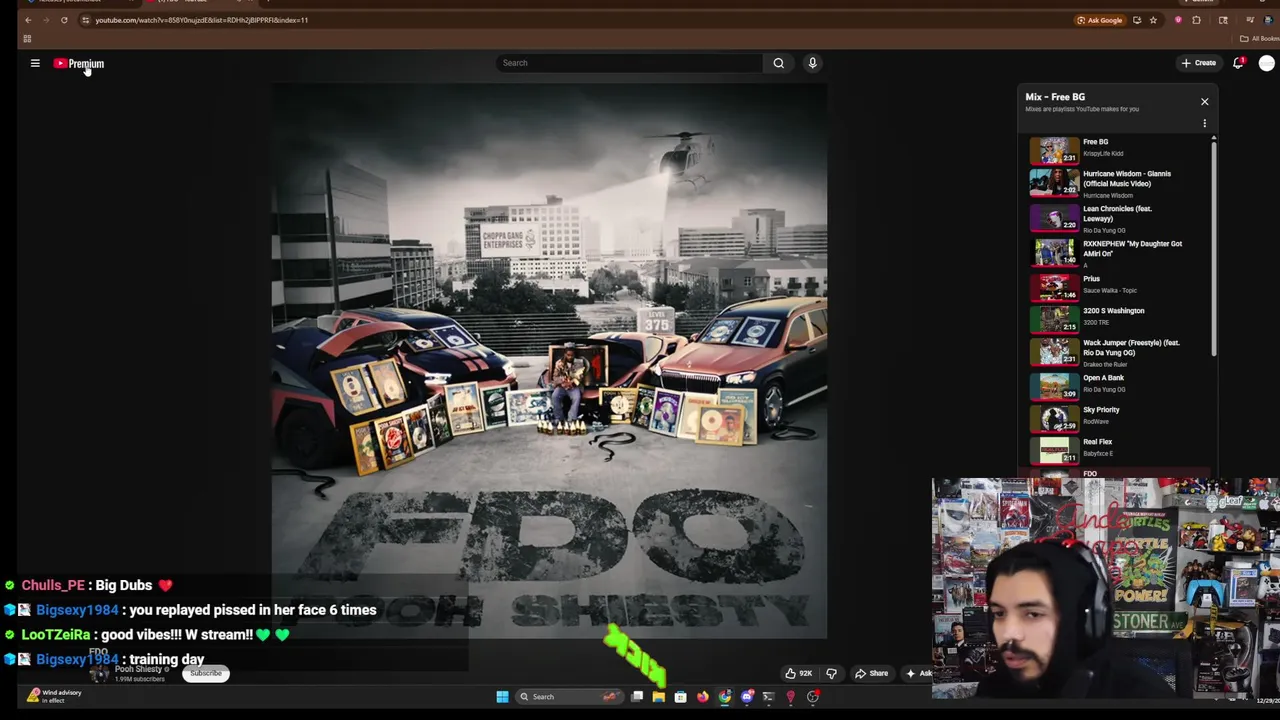The image size is (1280, 720).
Task: Share this video
Action: pos(871,673)
